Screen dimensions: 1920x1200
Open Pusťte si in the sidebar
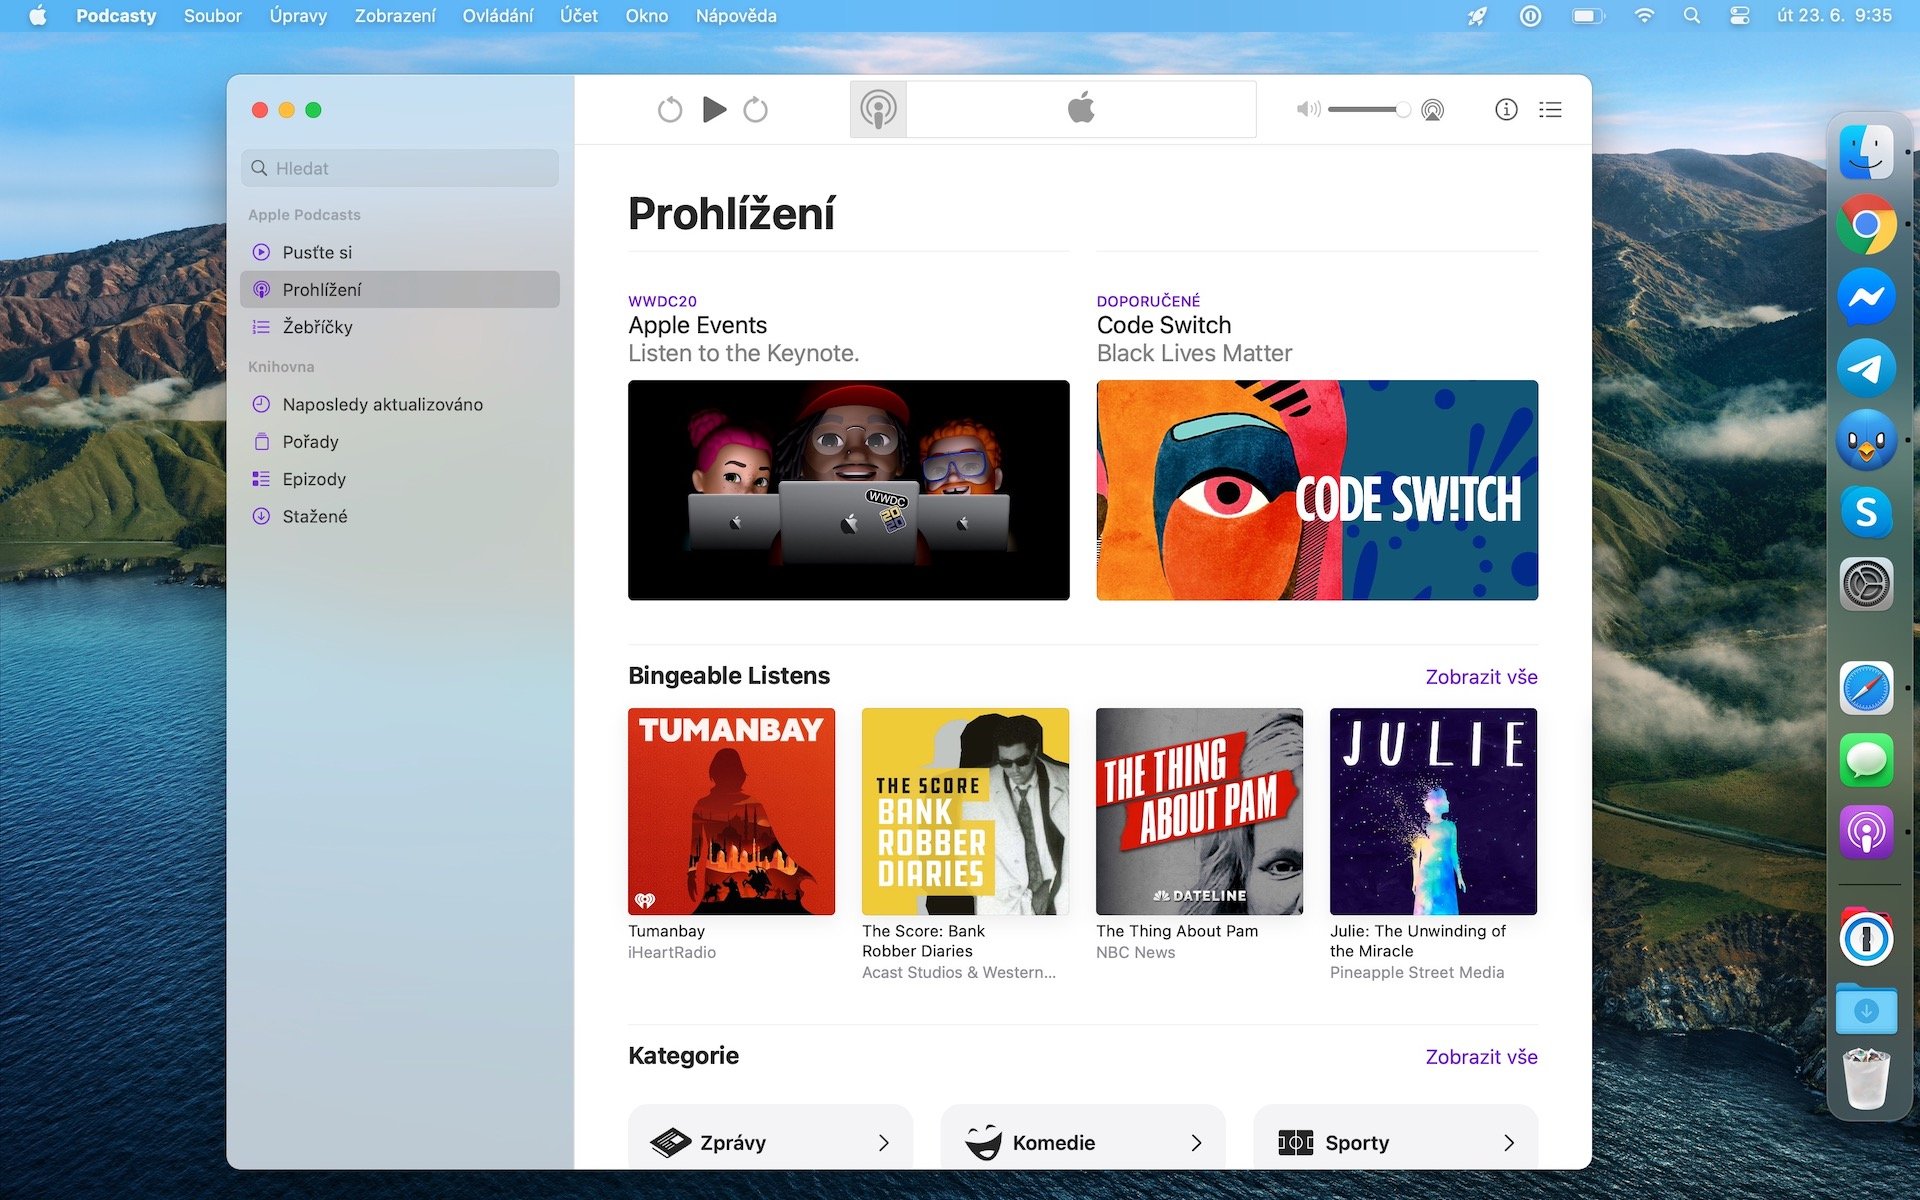(400, 252)
